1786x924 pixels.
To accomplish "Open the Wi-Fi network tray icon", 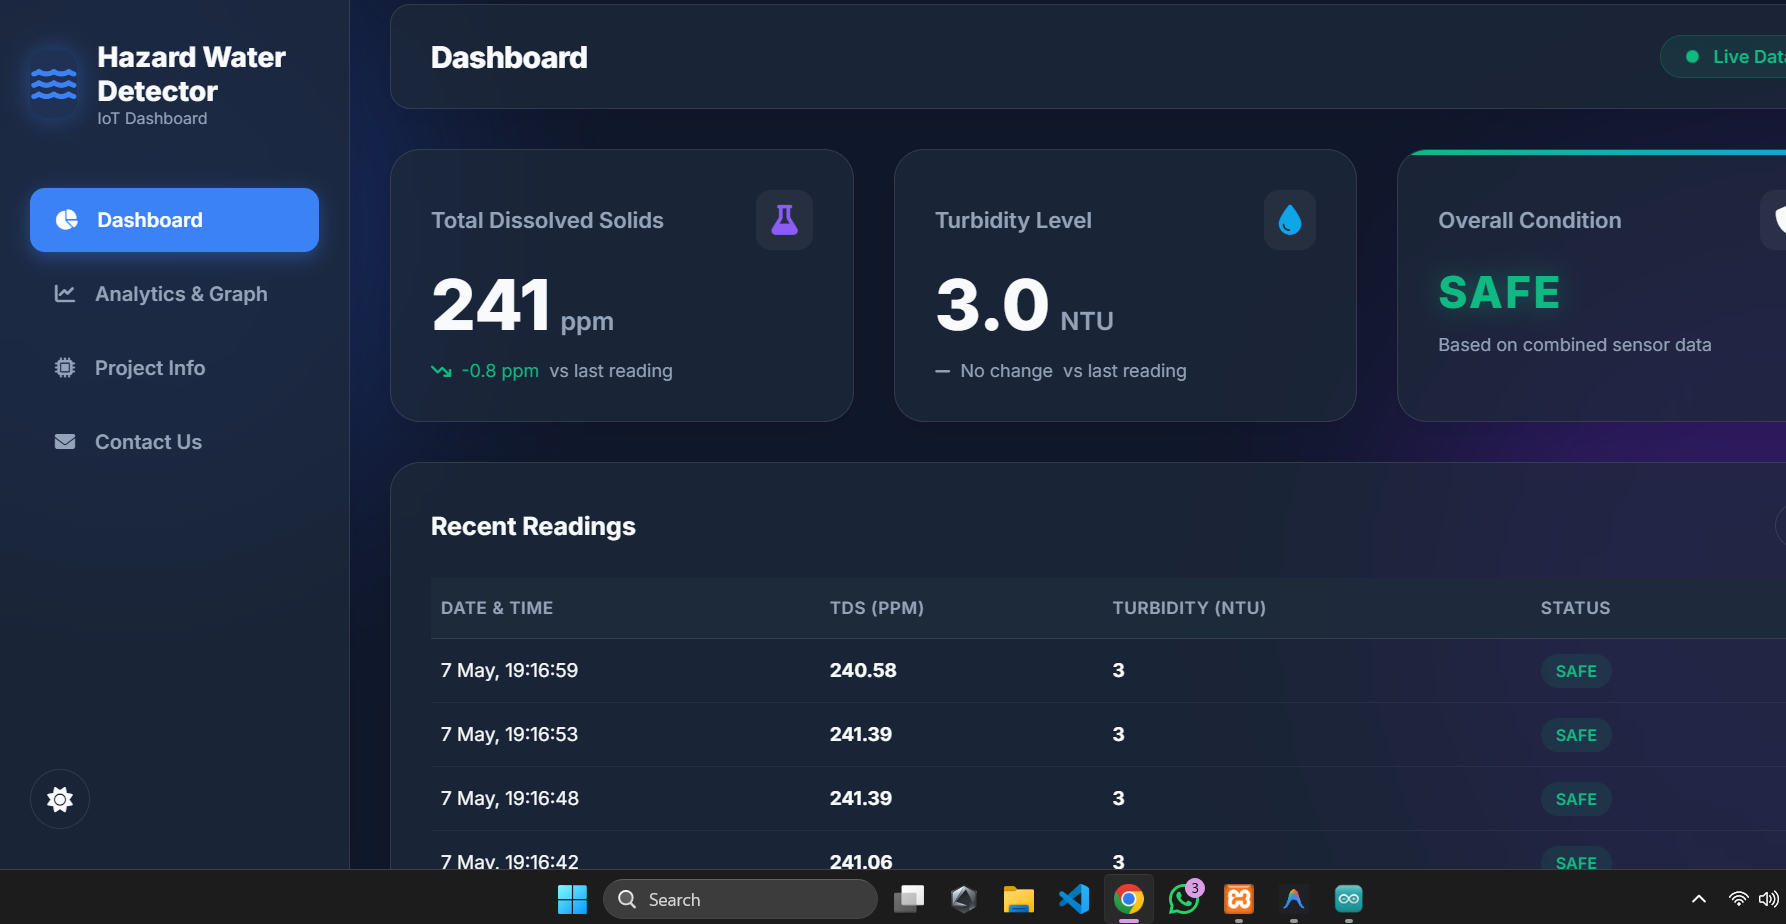I will tap(1739, 899).
